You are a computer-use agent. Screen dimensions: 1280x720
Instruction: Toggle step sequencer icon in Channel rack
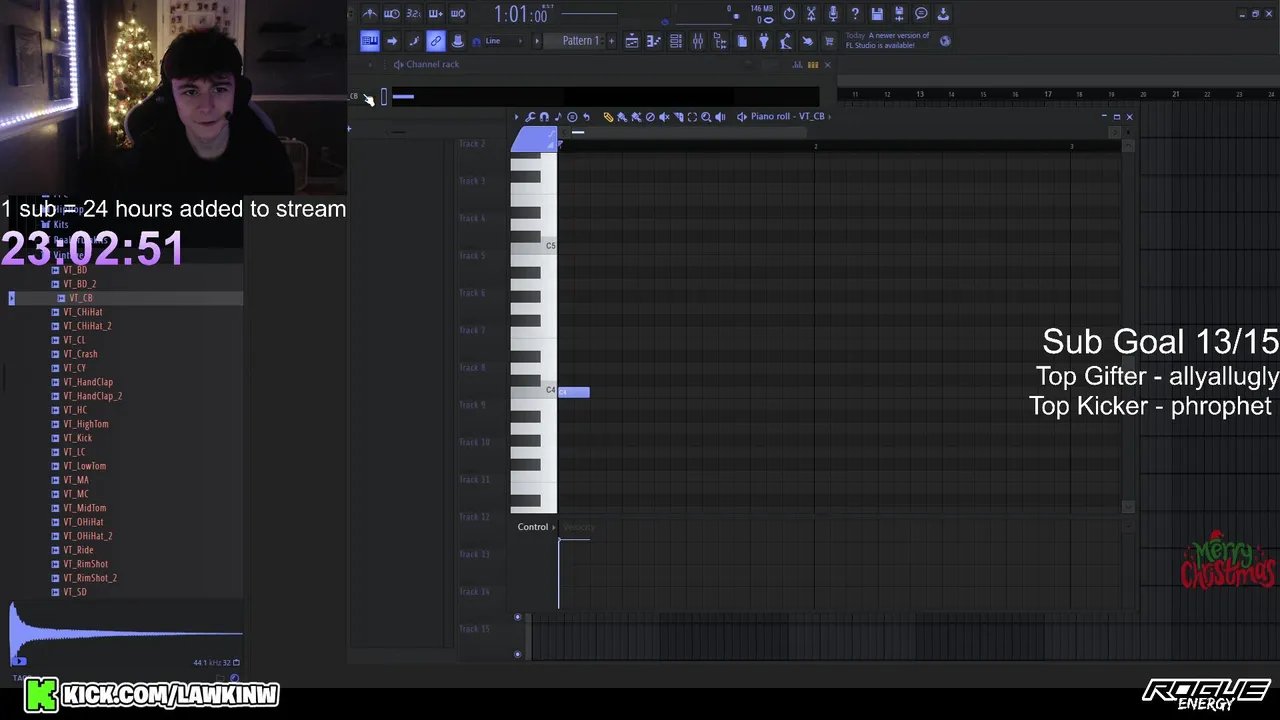(813, 65)
